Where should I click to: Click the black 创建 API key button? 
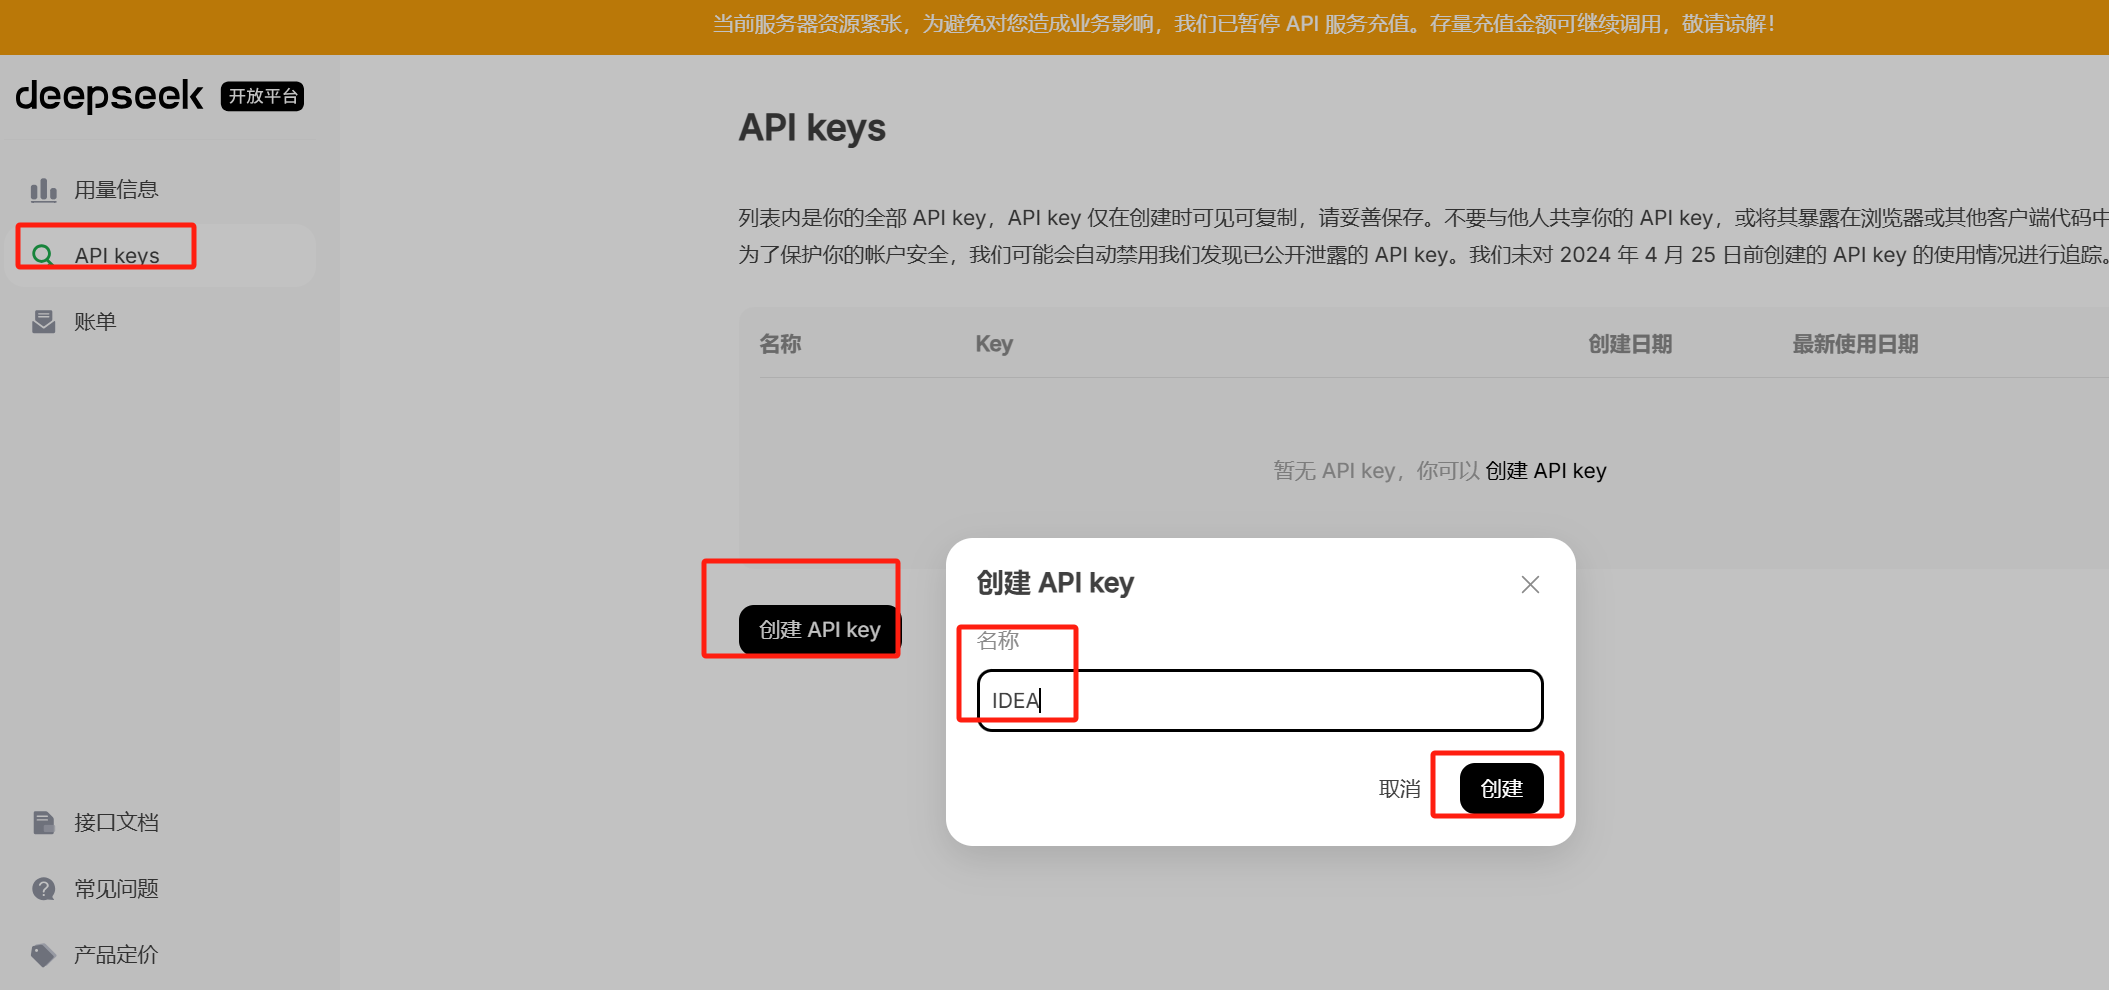coord(819,630)
